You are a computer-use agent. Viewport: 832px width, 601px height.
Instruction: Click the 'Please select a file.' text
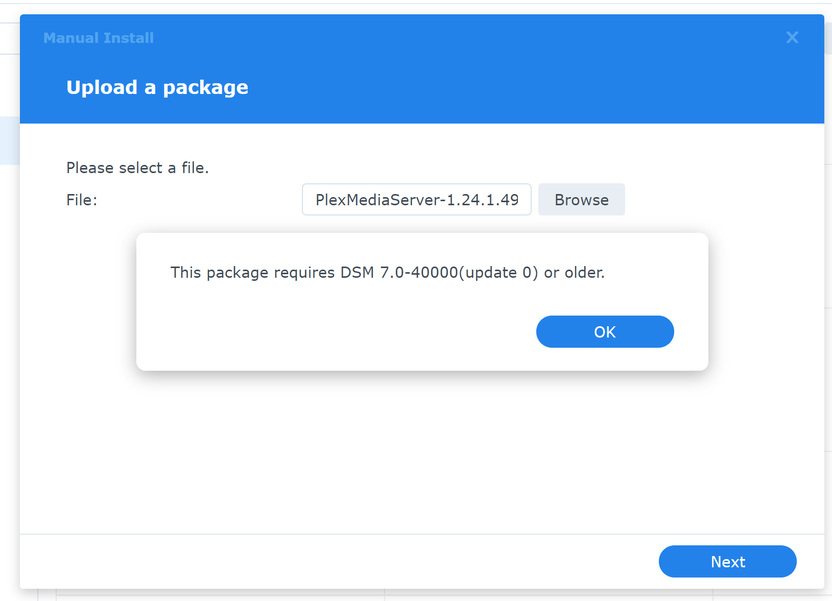pyautogui.click(x=137, y=168)
